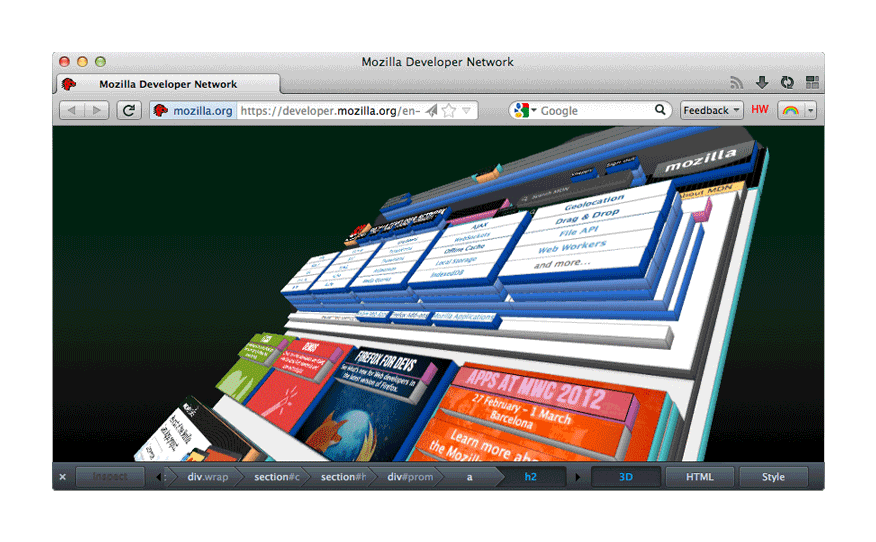Select the Mozilla Developer Network tab

(167, 85)
